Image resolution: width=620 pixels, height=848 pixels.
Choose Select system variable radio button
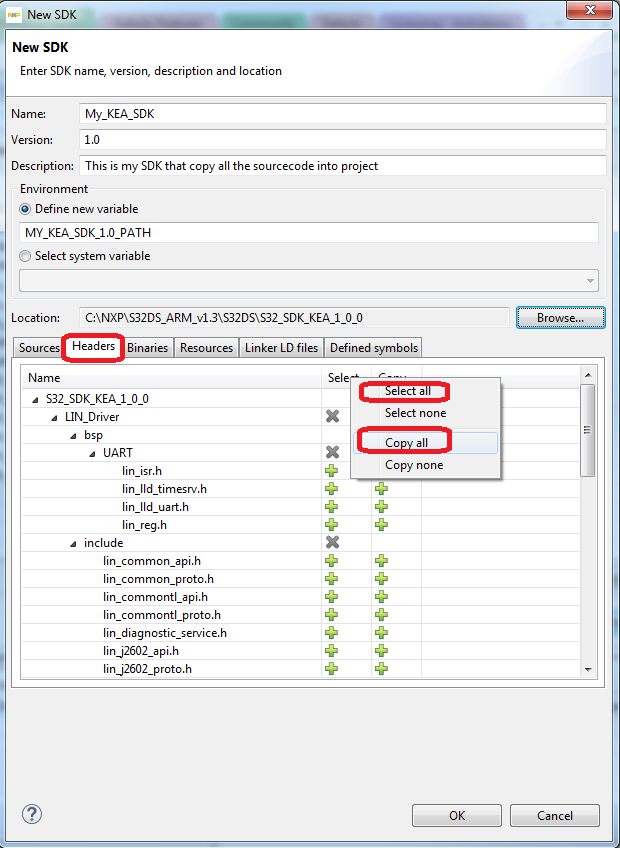point(25,256)
